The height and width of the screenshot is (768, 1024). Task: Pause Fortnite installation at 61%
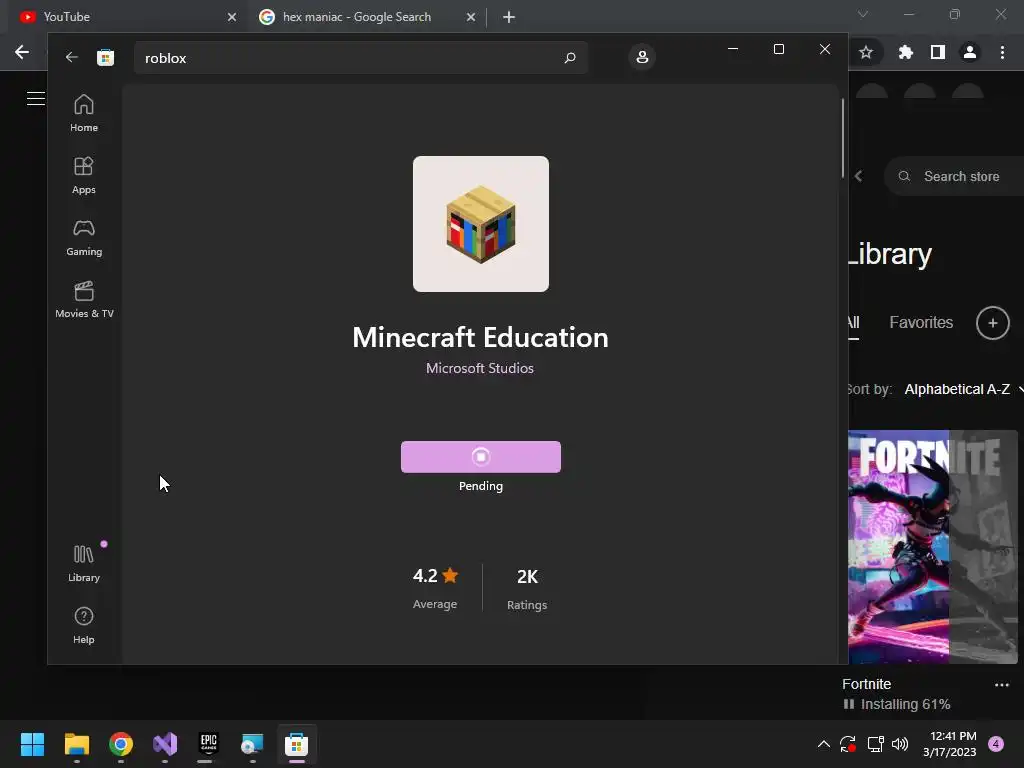[849, 704]
